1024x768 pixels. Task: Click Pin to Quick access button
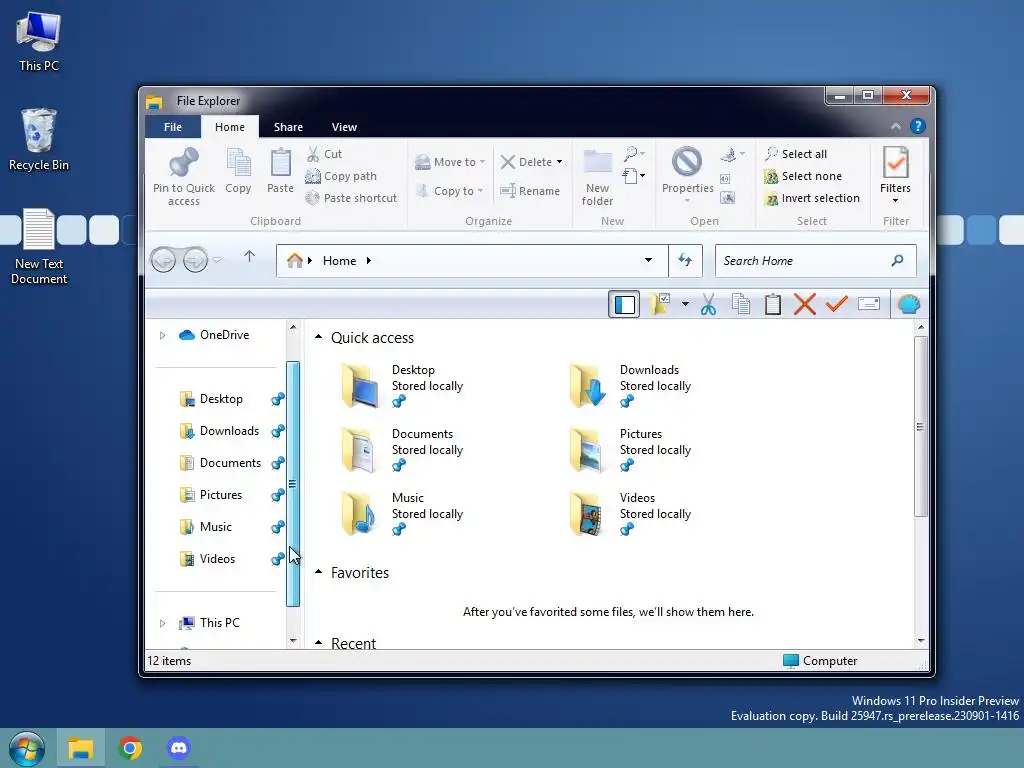point(184,176)
